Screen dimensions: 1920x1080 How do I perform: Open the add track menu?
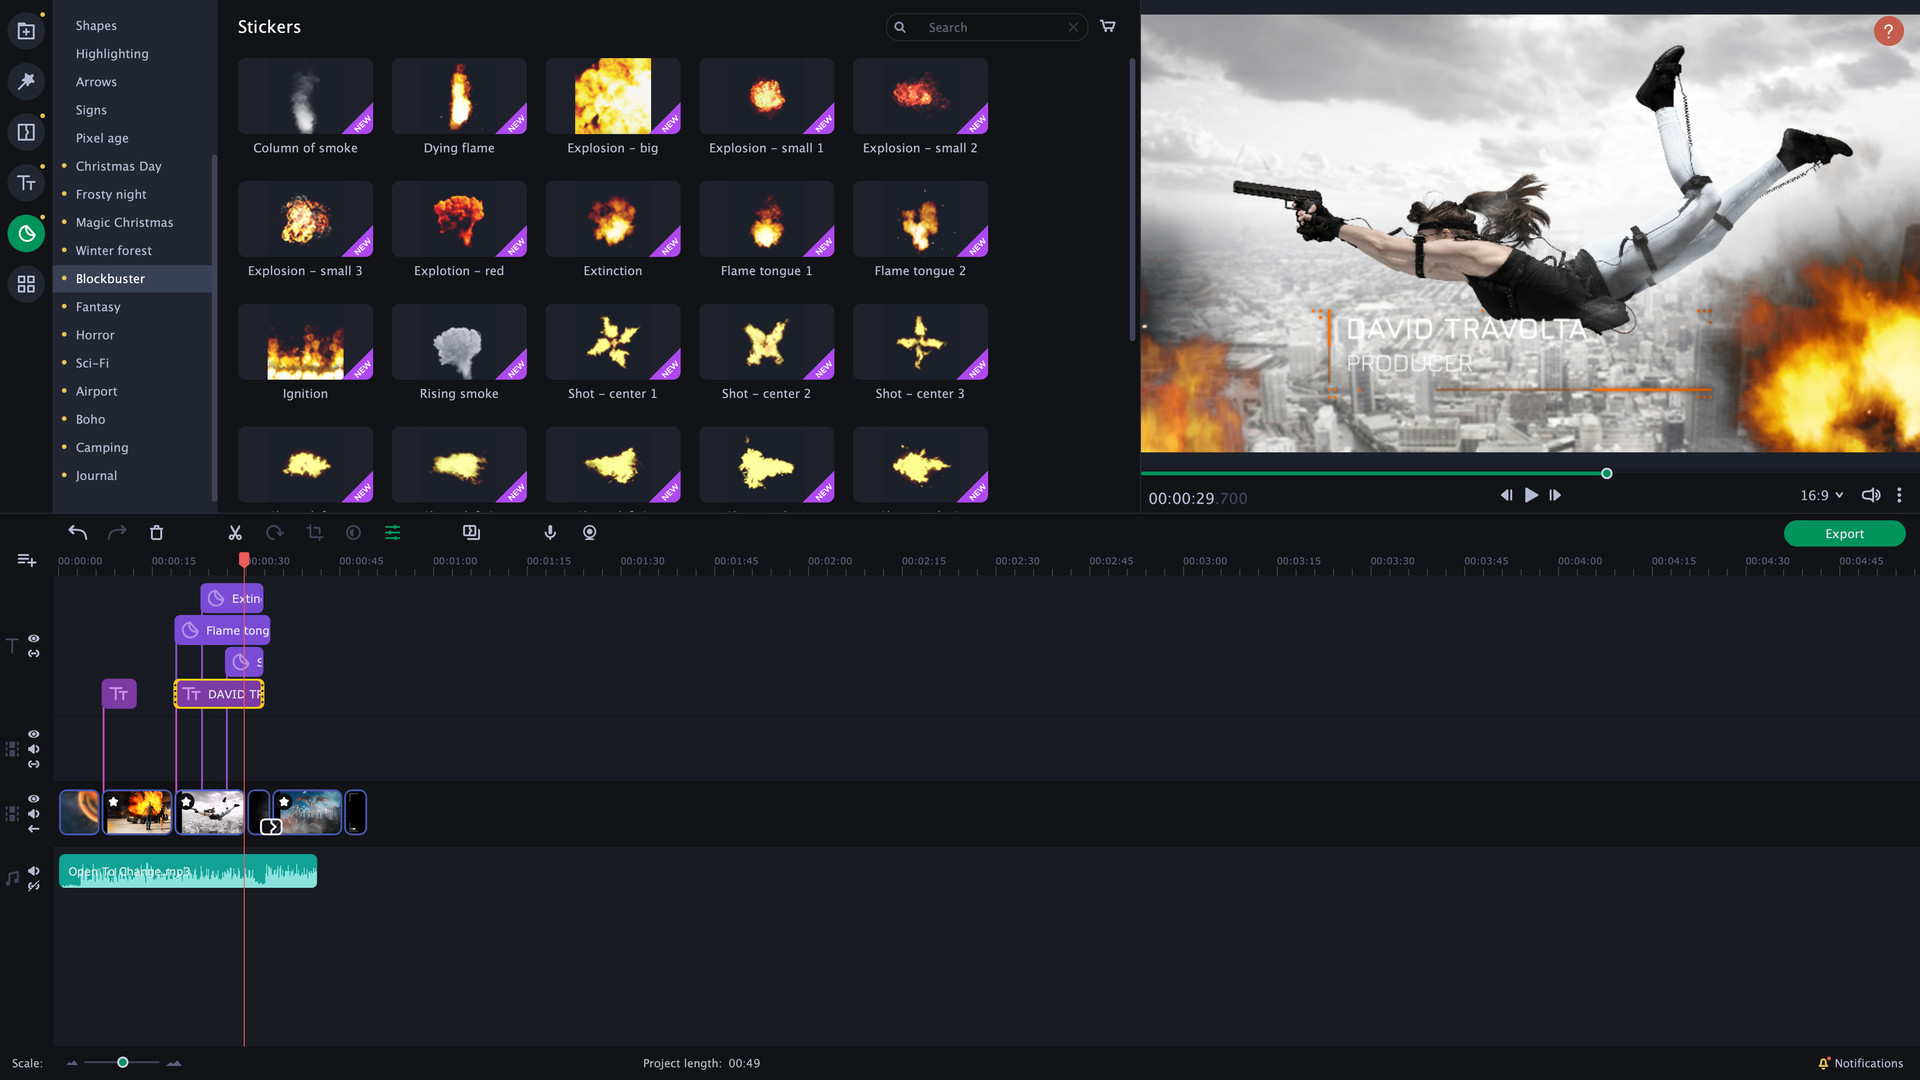(25, 560)
